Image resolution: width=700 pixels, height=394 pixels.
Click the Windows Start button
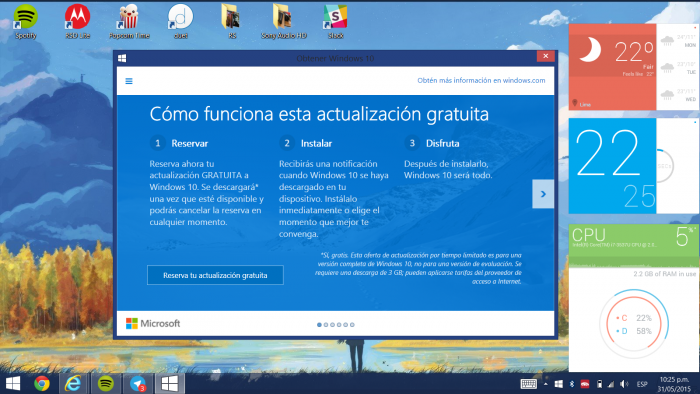[12, 383]
